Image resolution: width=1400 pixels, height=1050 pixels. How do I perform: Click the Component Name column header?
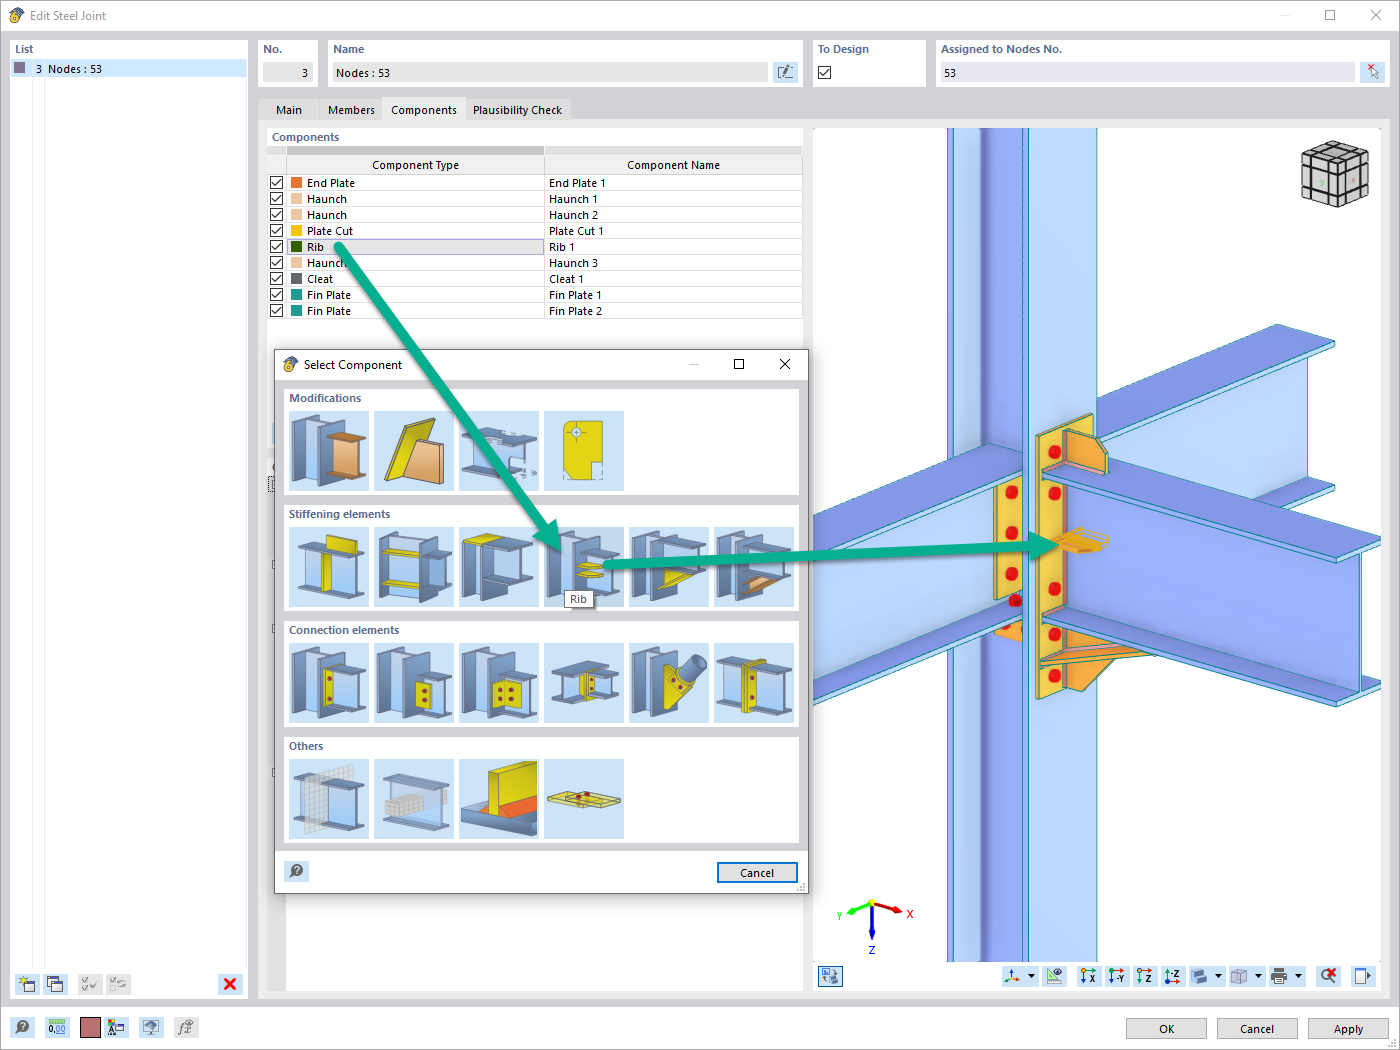click(673, 165)
